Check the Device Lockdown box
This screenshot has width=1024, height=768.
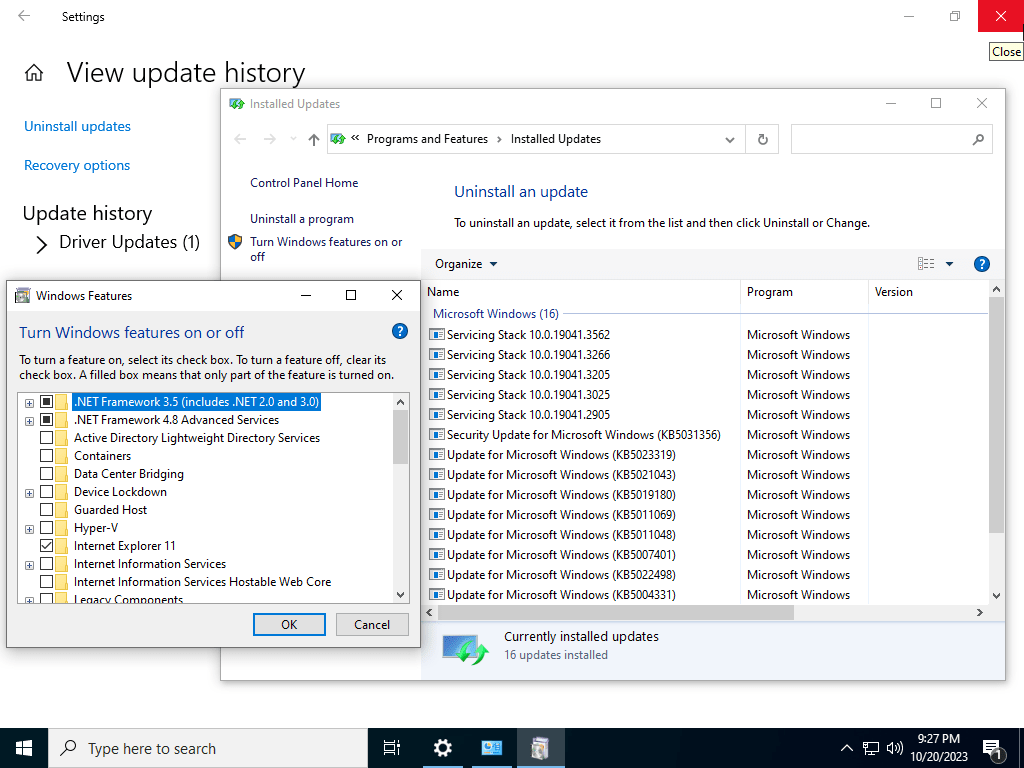pos(46,491)
